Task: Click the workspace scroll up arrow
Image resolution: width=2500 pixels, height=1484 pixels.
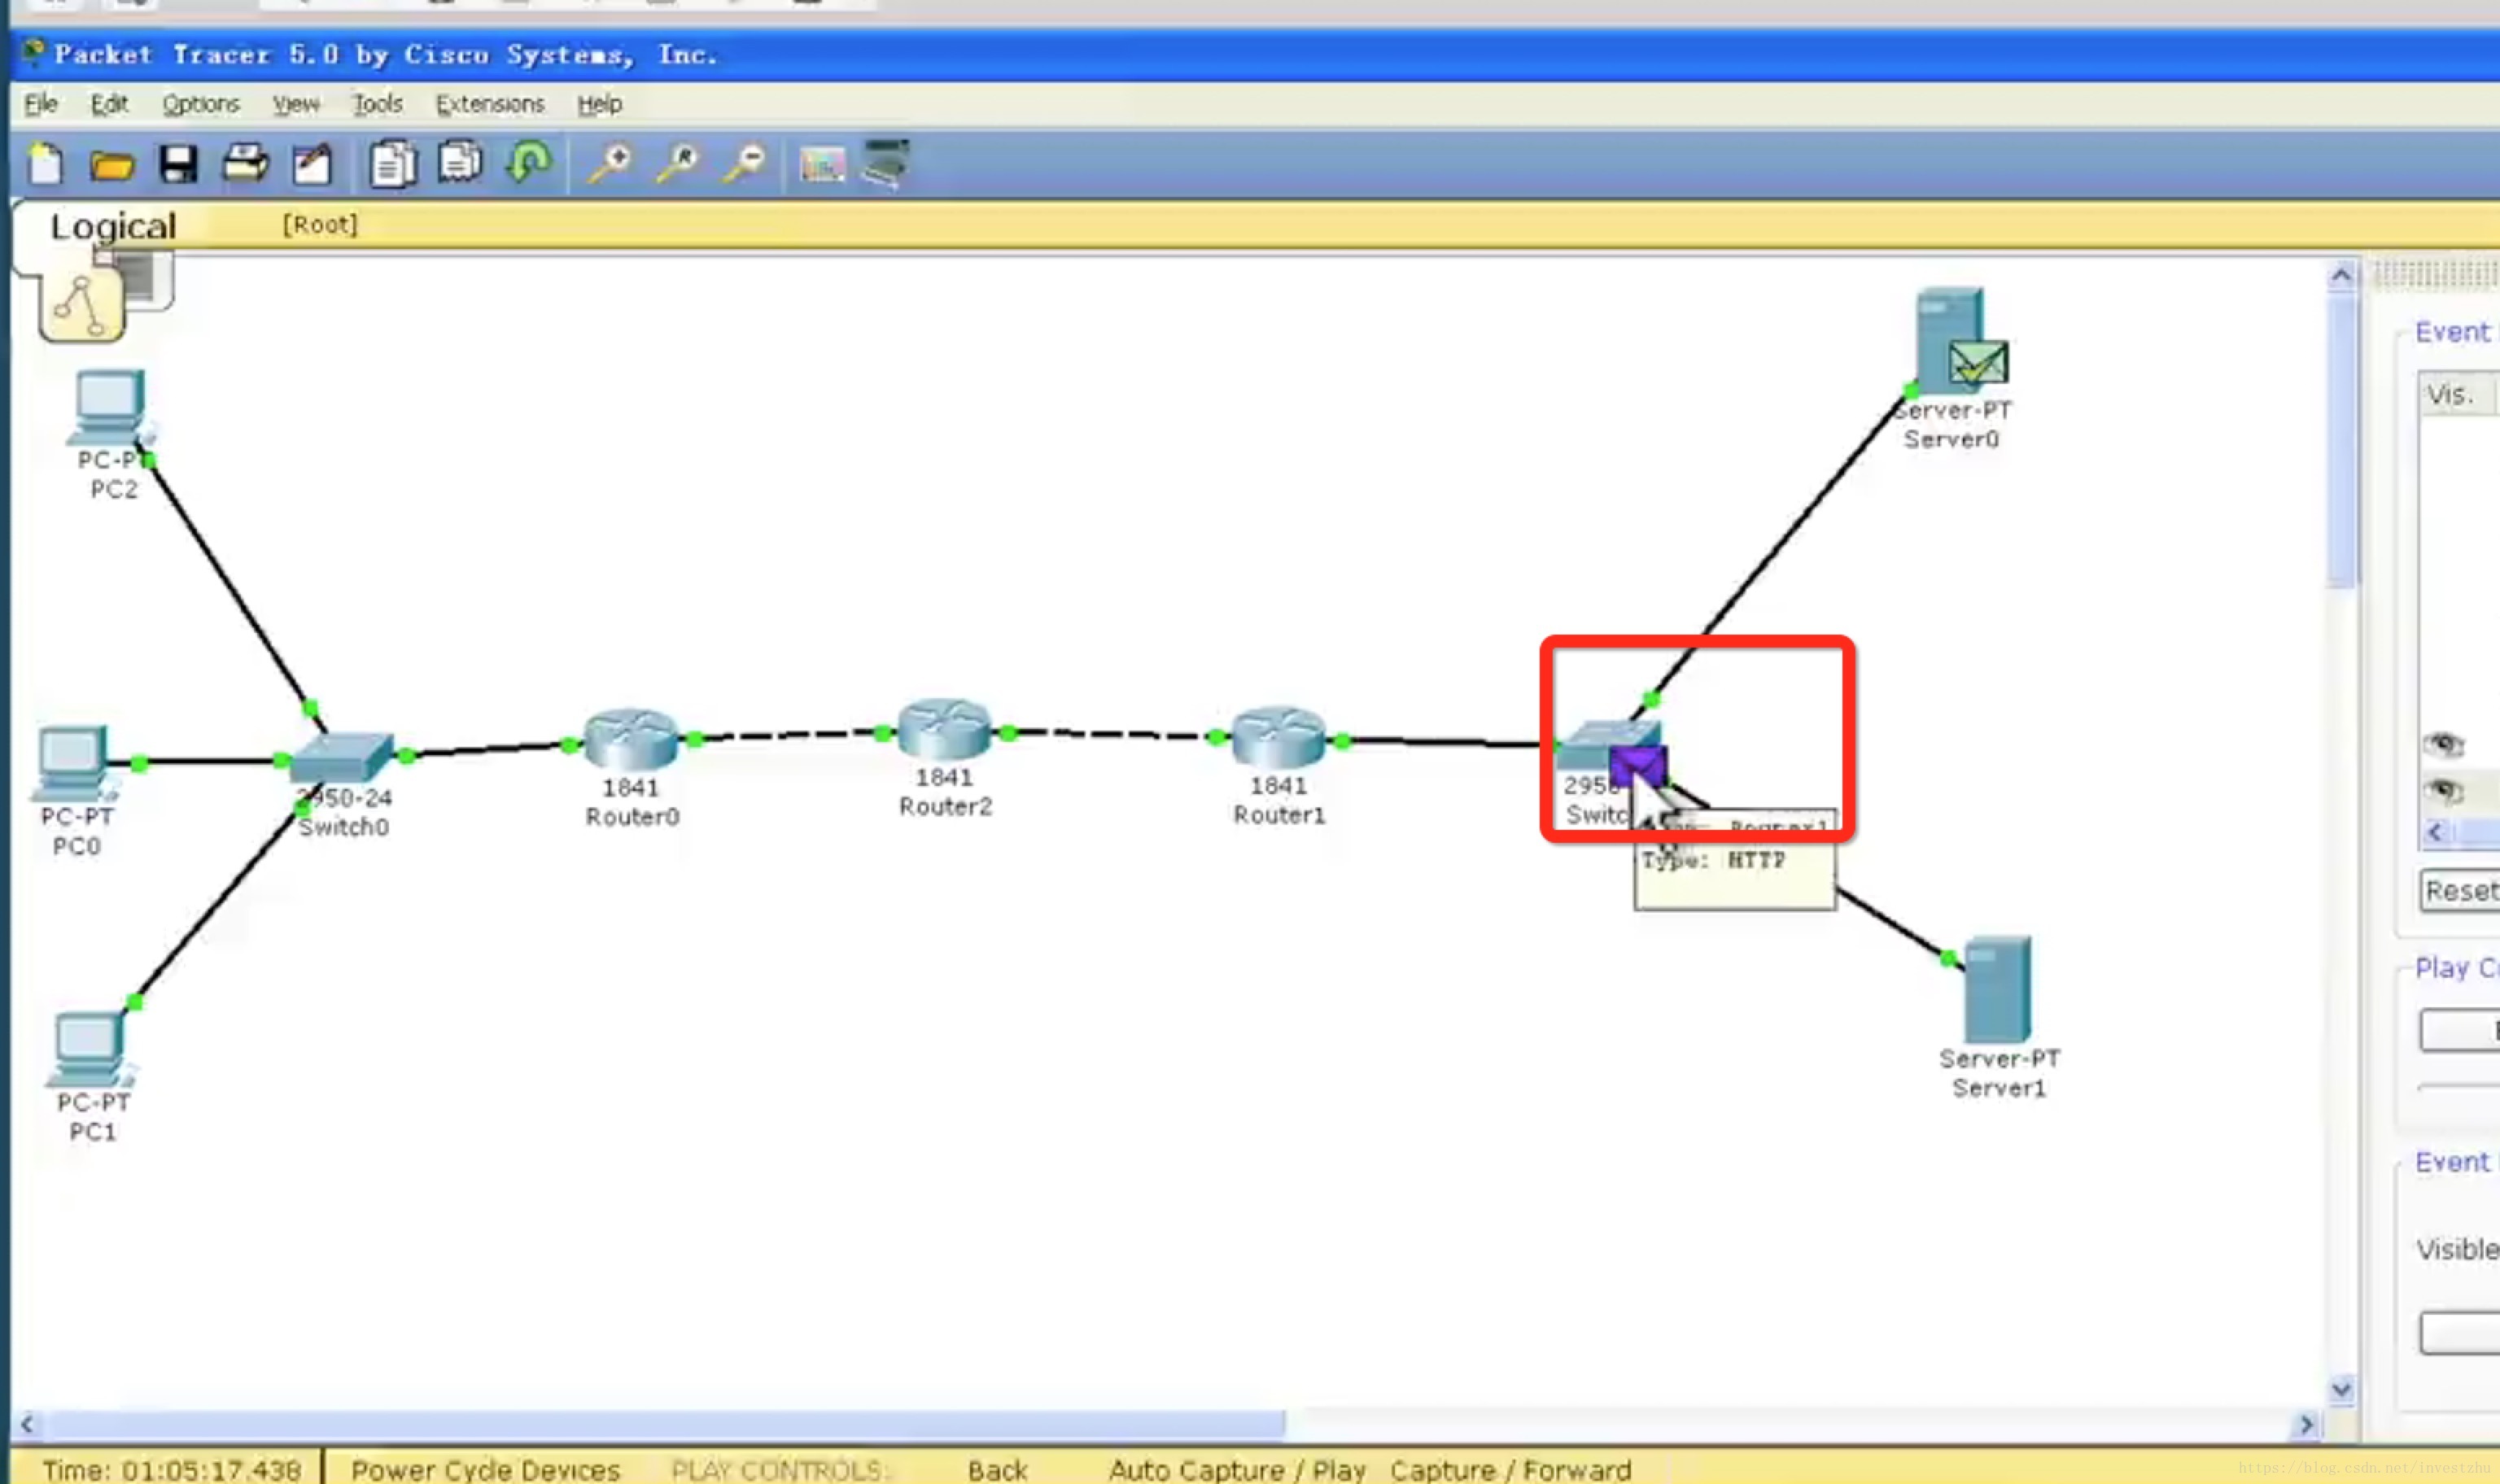Action: click(x=2341, y=275)
